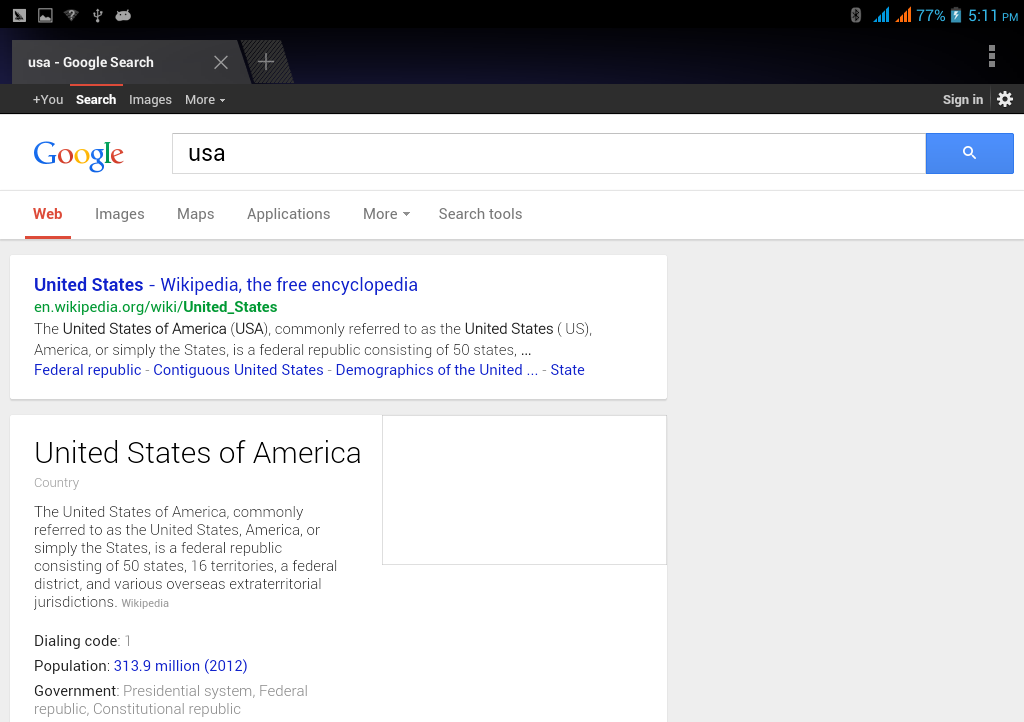1024x722 pixels.
Task: Expand the More dropdown beside Applications
Action: 387,214
